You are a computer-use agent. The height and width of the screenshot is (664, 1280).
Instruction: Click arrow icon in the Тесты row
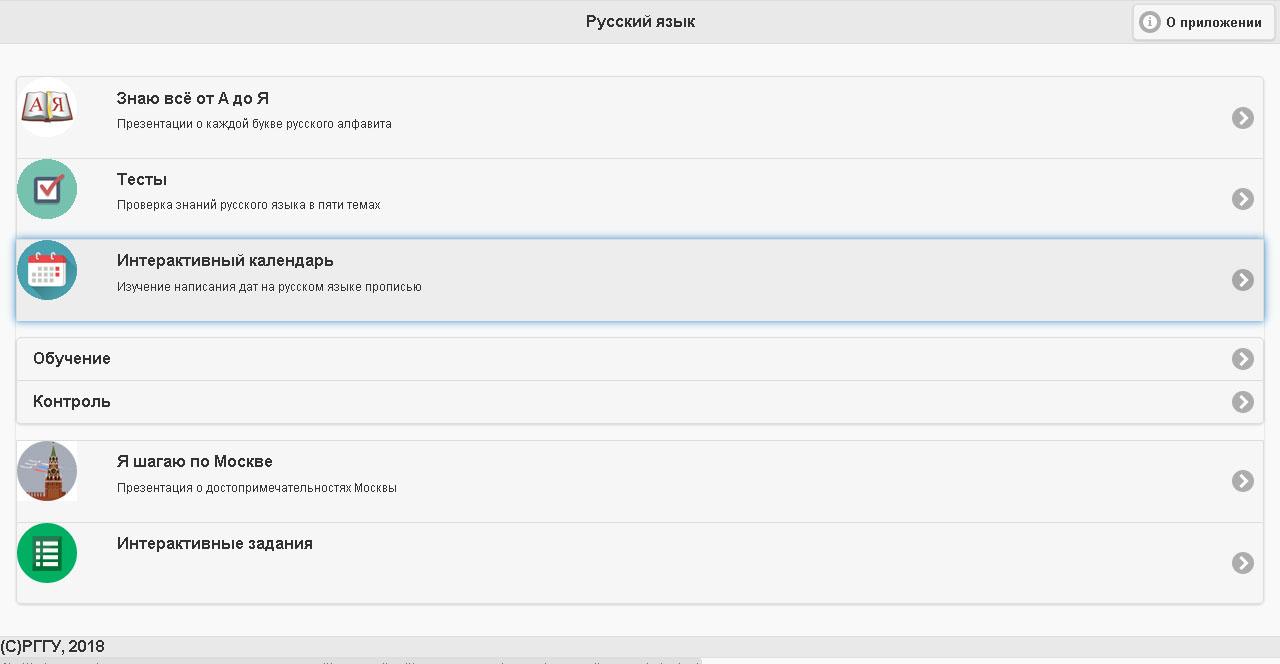(1242, 199)
